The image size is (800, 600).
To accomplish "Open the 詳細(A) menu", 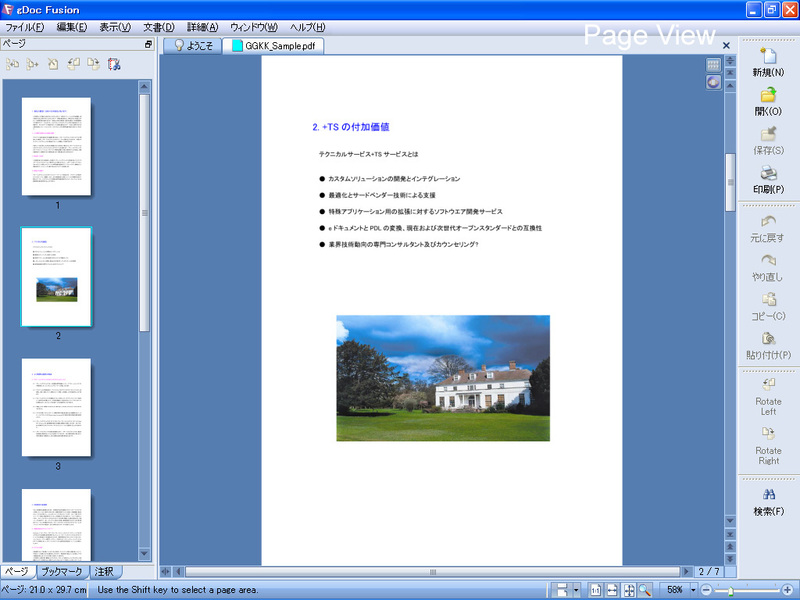I will pyautogui.click(x=203, y=28).
